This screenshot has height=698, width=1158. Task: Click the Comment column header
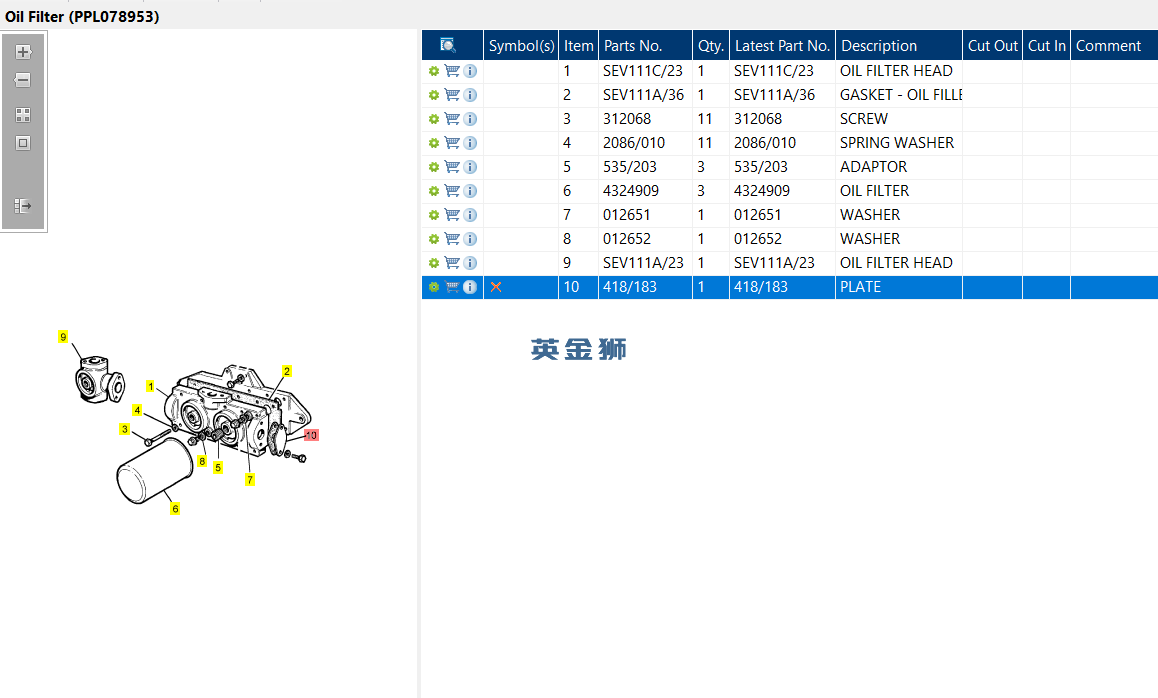pos(1114,45)
